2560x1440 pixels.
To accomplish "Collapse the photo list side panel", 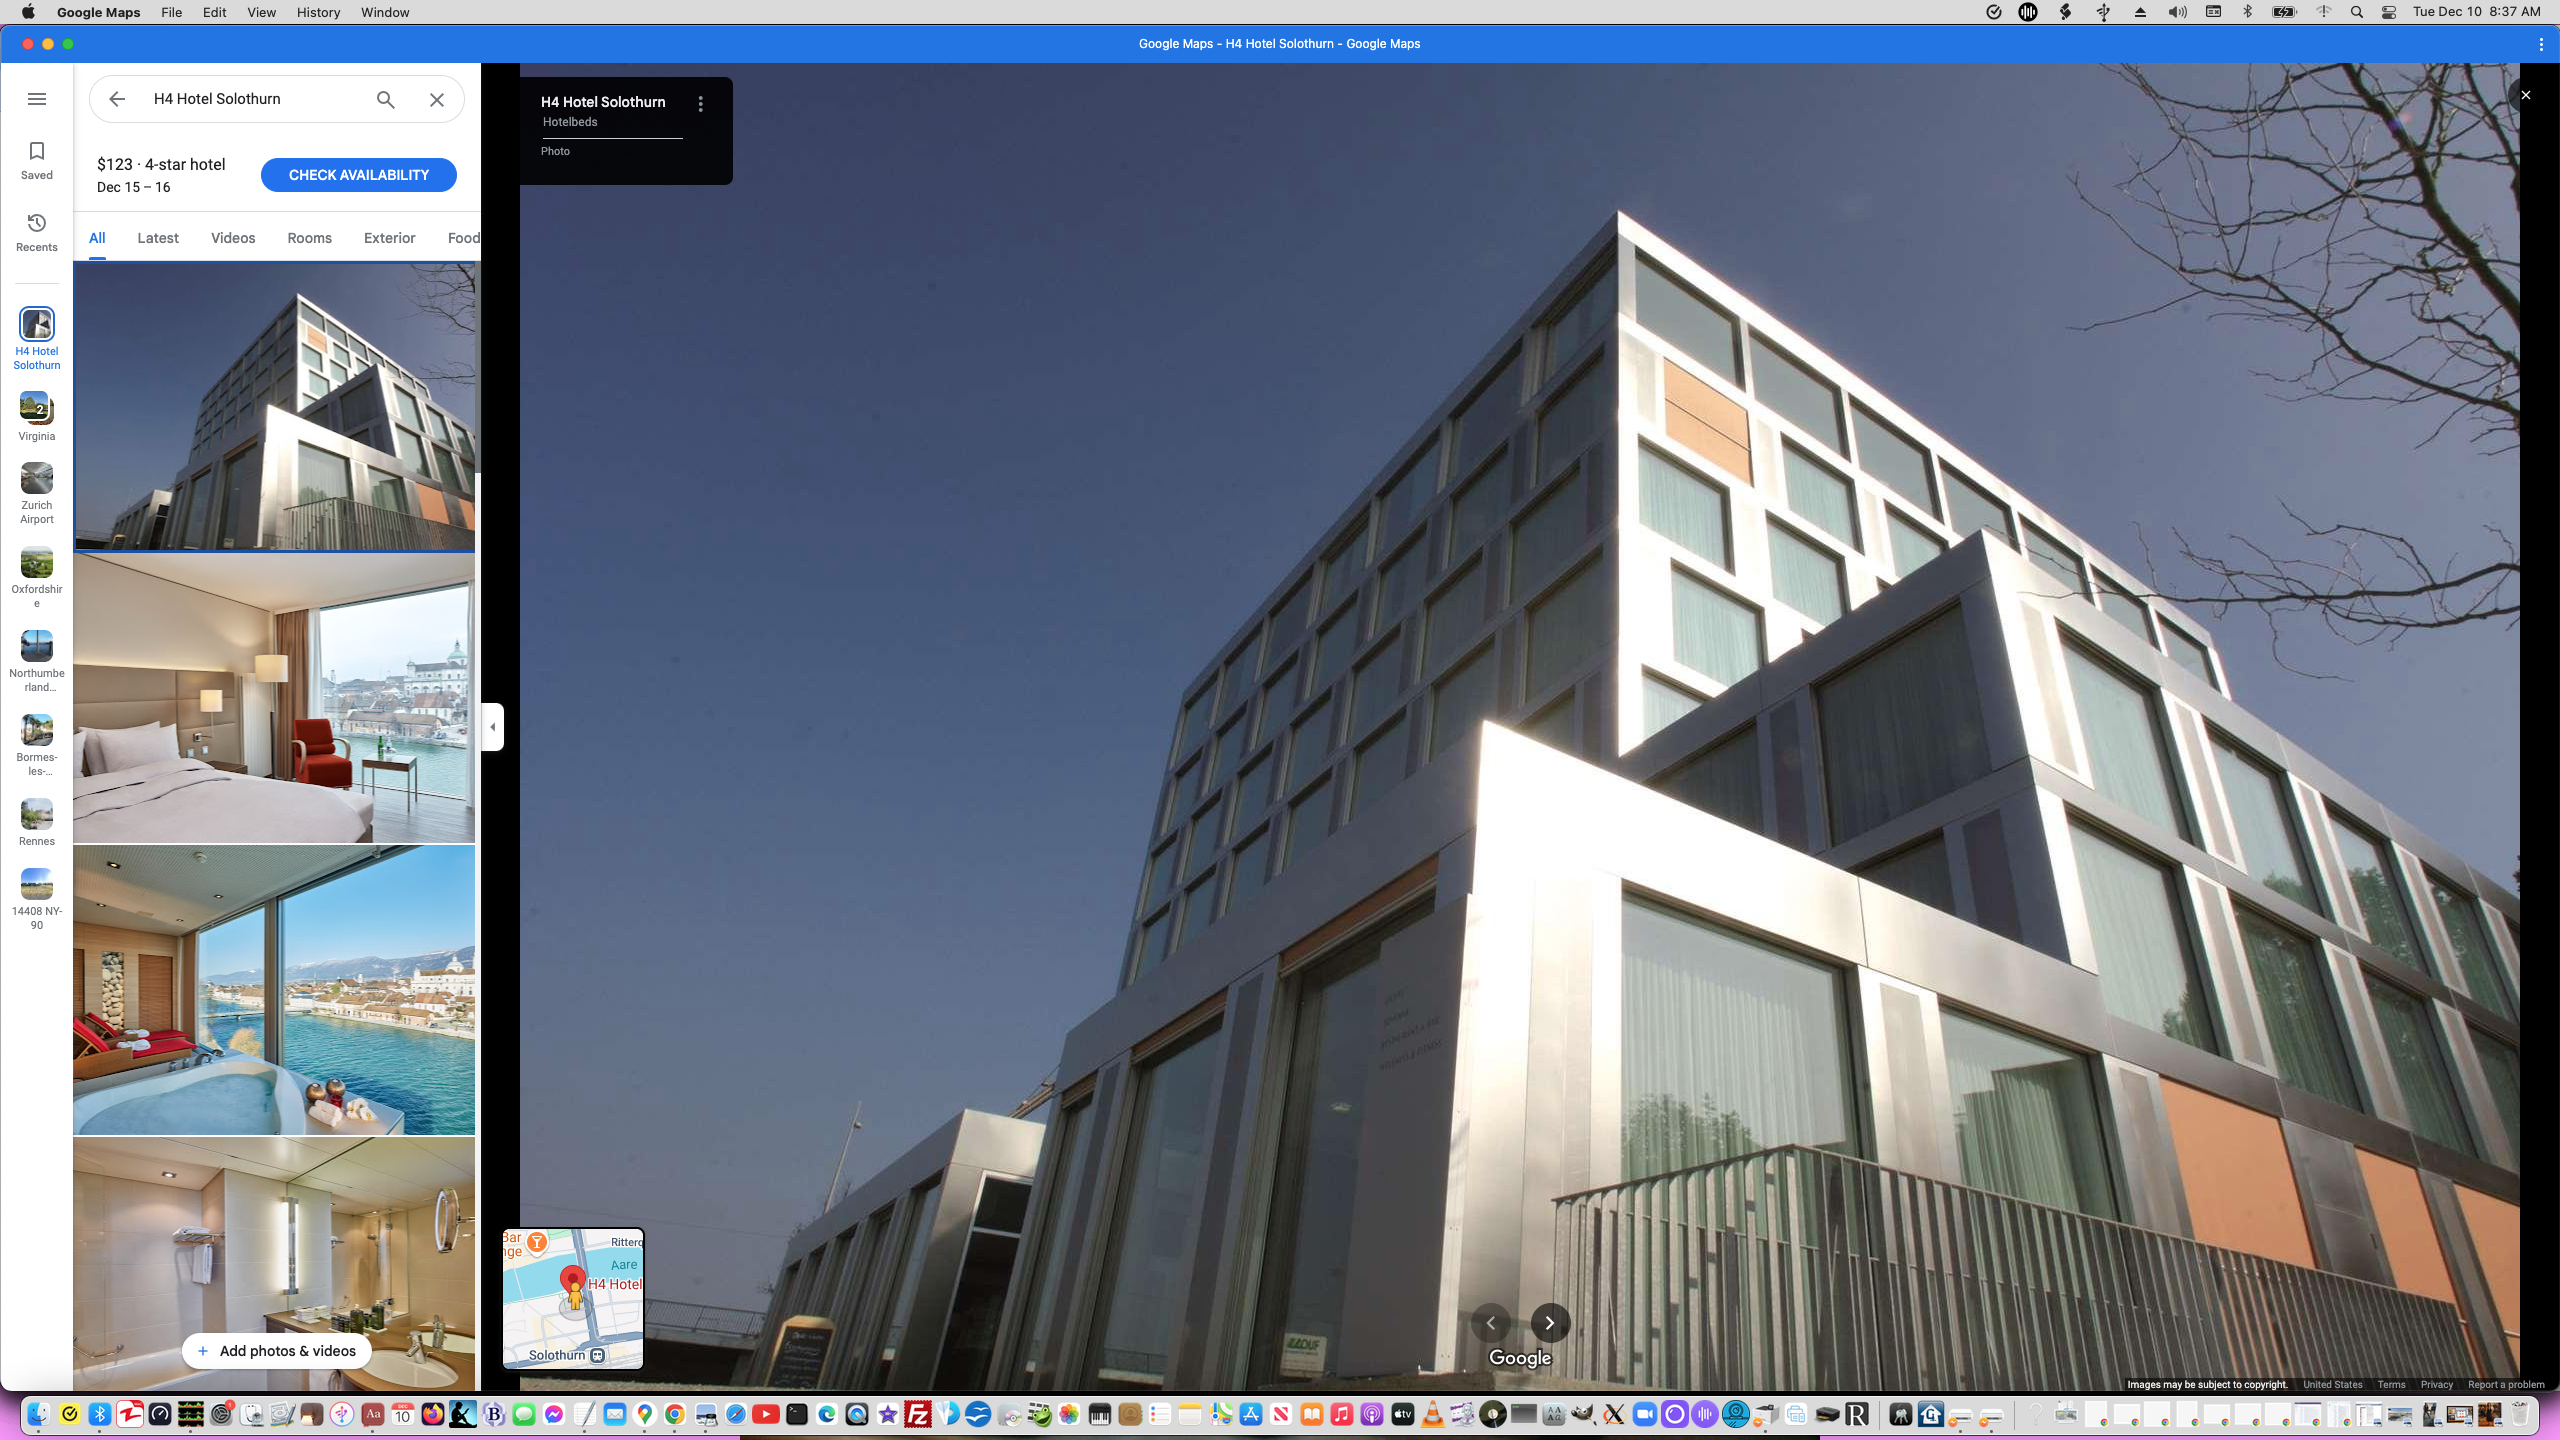I will (x=492, y=726).
